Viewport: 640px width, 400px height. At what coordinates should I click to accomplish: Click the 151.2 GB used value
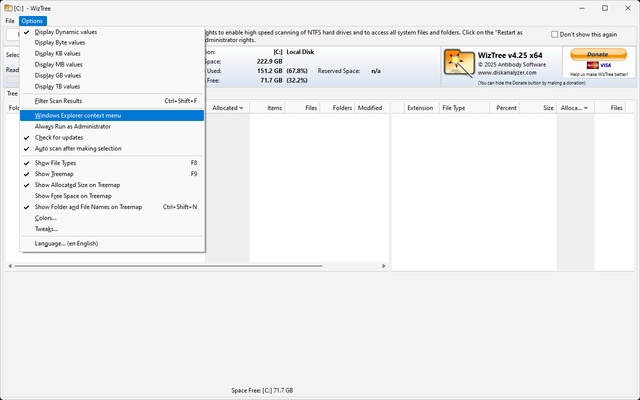(269, 71)
